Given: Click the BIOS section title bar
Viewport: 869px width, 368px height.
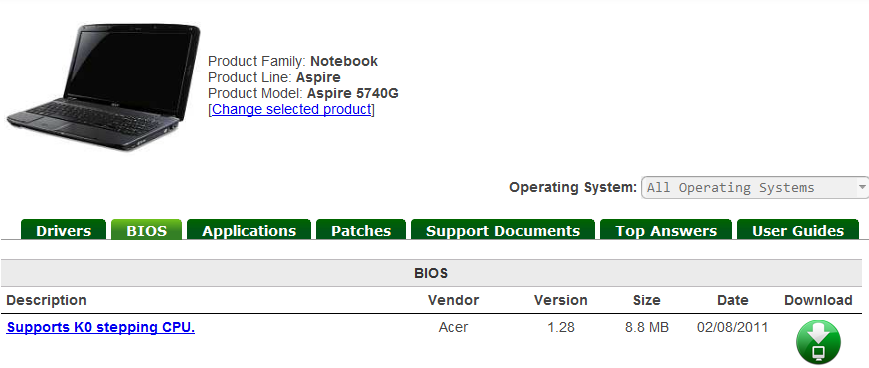Looking at the screenshot, I should [x=431, y=273].
